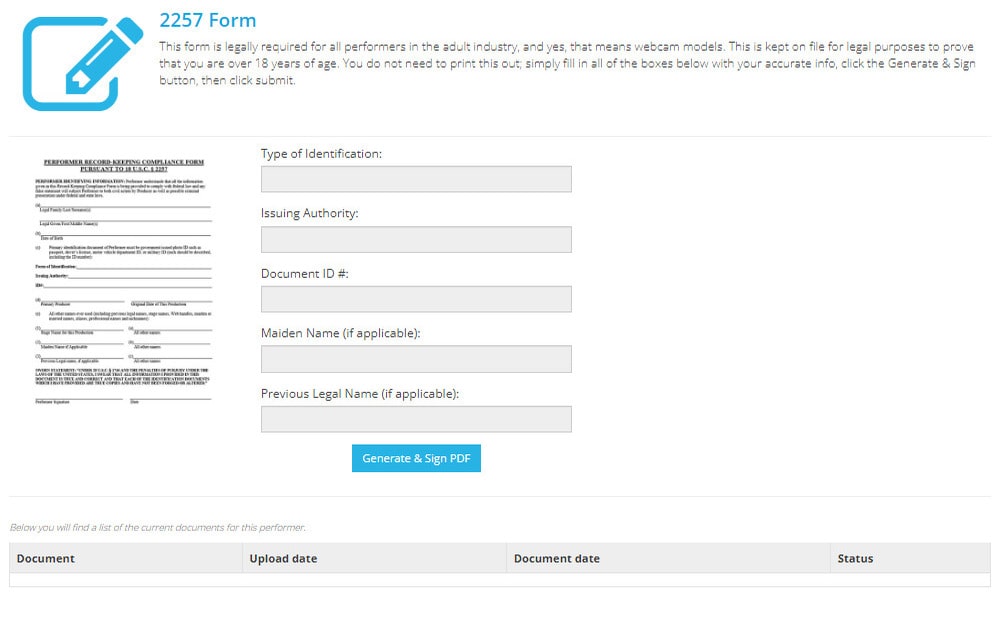
Task: Click the Status column header
Action: coord(855,558)
